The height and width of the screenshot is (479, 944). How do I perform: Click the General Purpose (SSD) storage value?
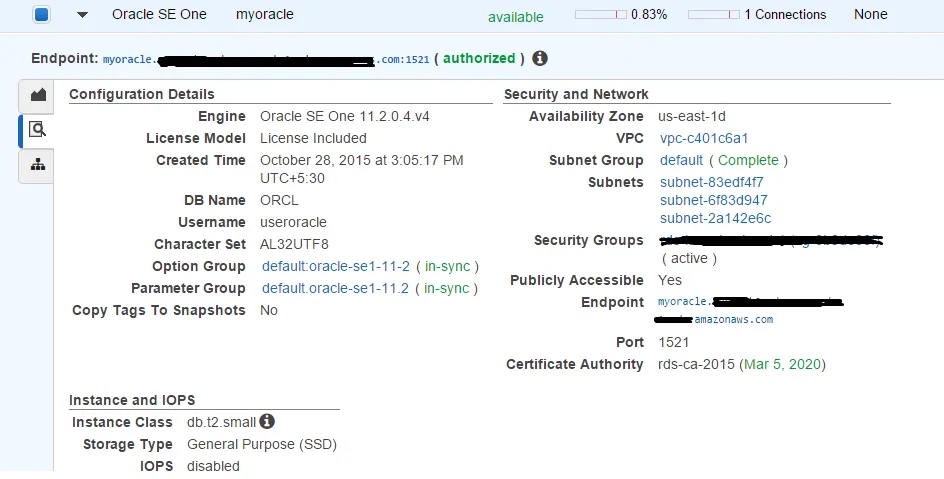click(262, 444)
